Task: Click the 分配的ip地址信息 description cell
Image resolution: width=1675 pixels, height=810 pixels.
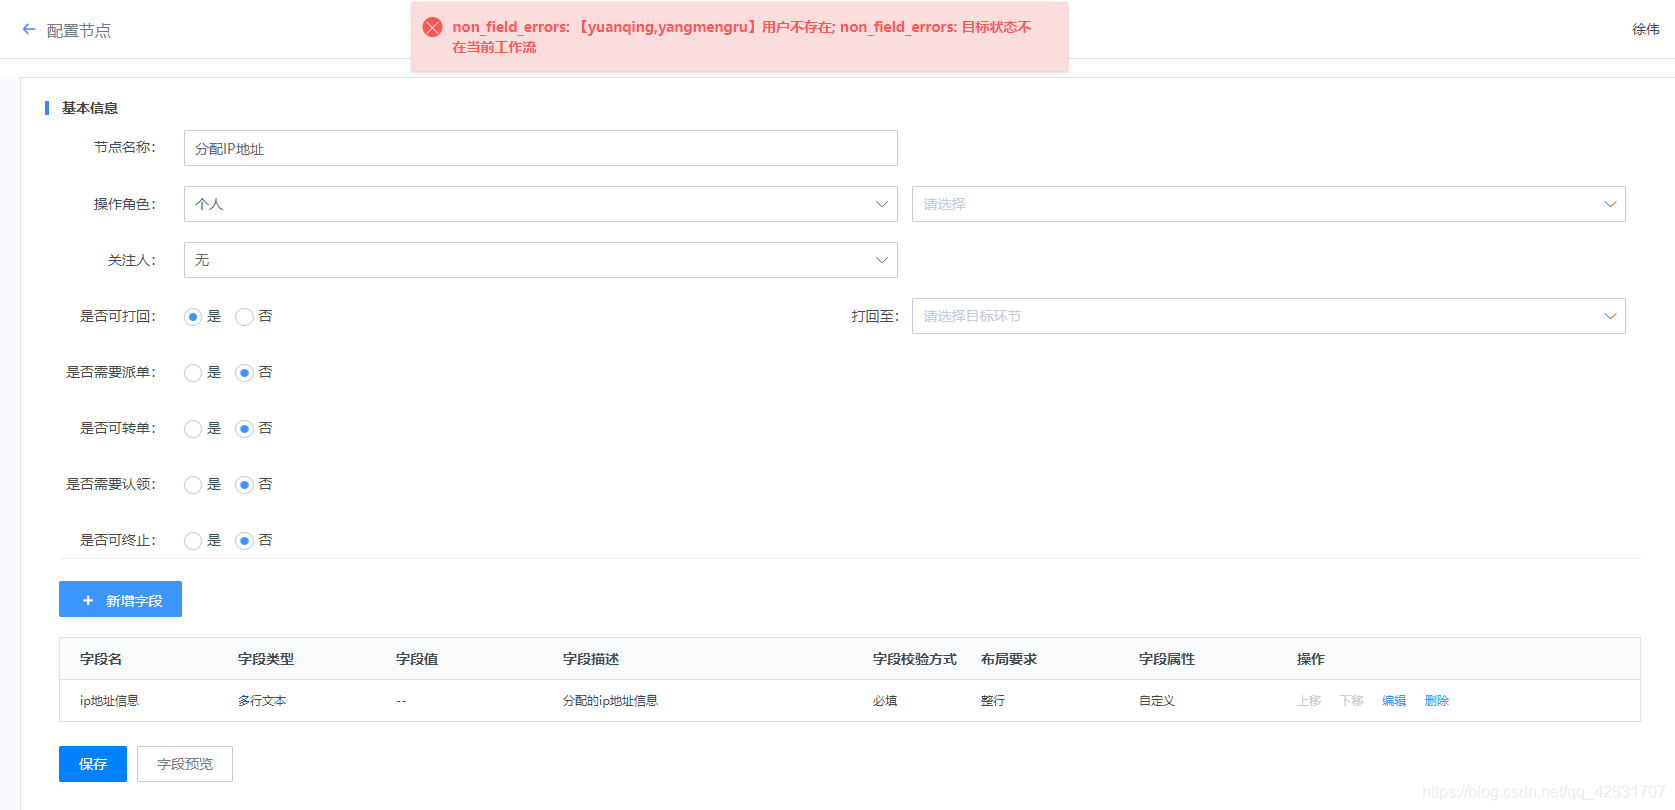Action: click(x=610, y=701)
